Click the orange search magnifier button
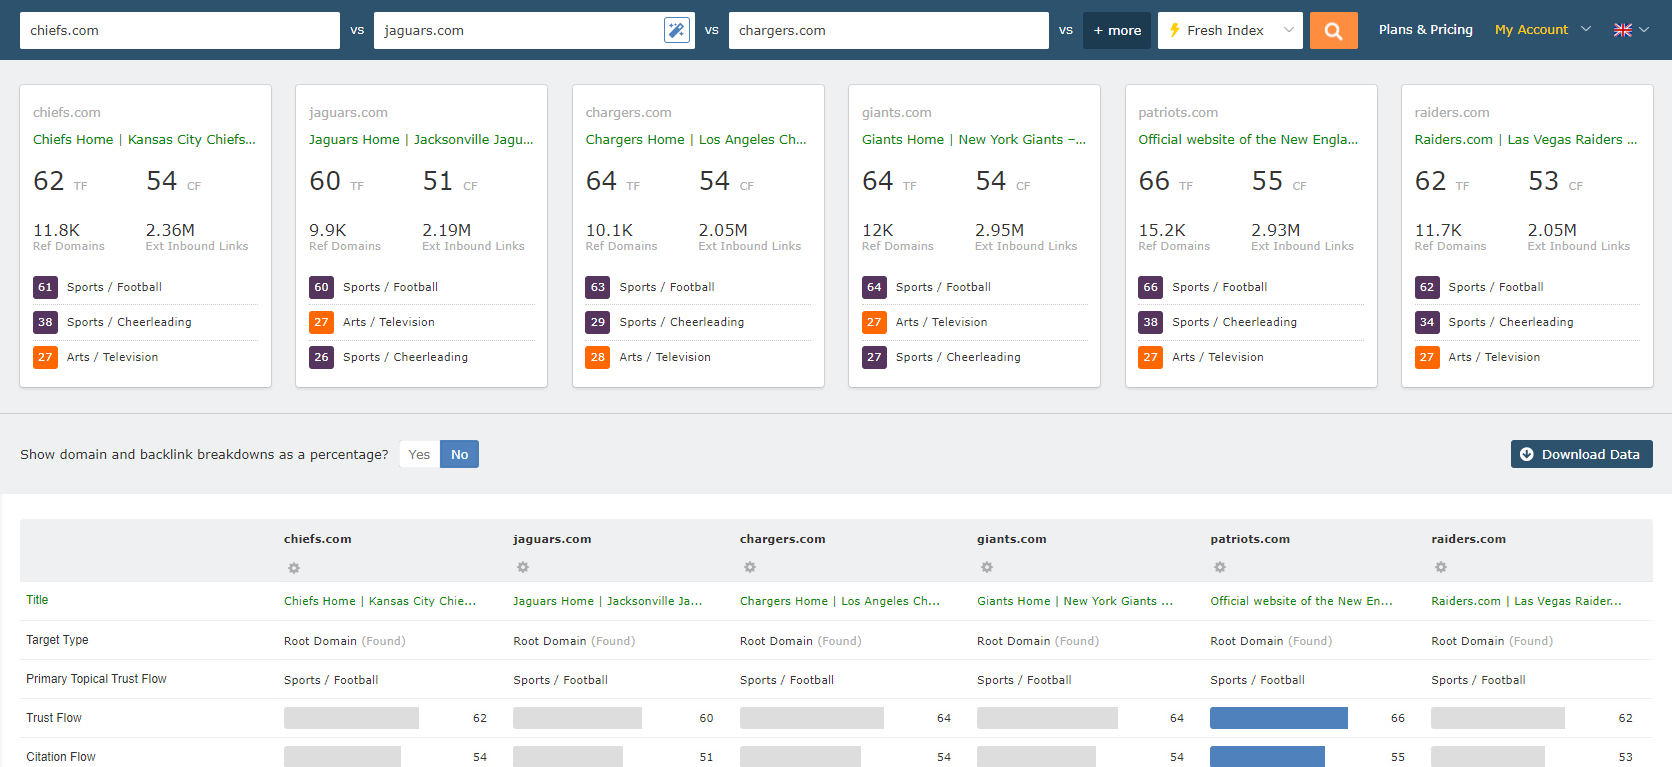Image resolution: width=1672 pixels, height=767 pixels. tap(1333, 31)
